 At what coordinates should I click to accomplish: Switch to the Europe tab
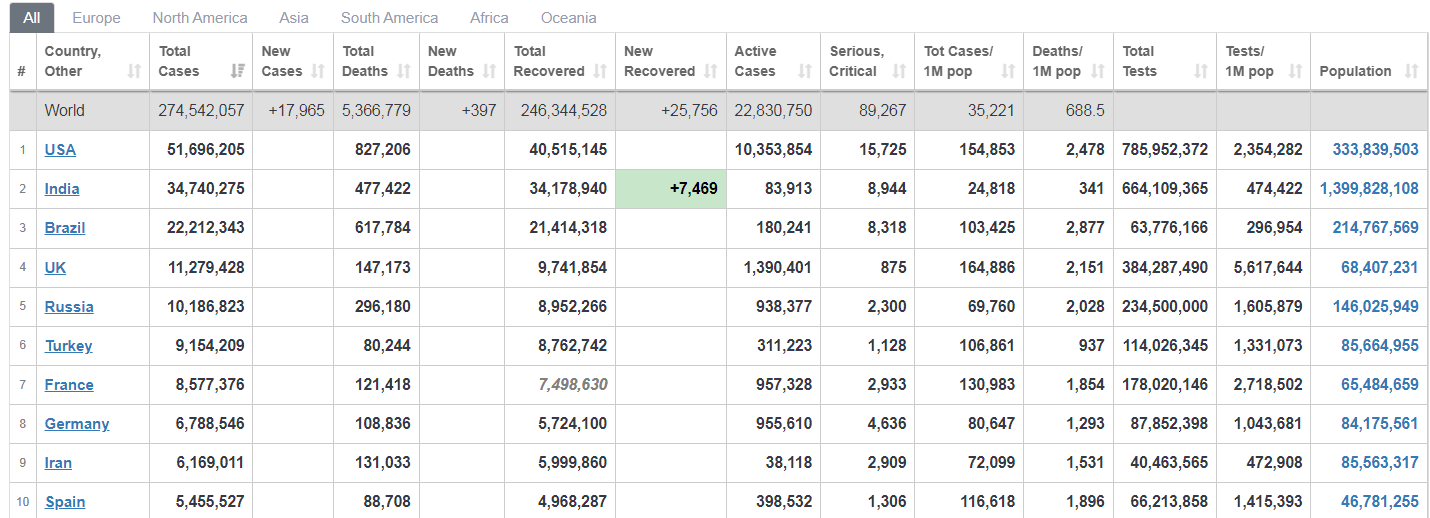click(97, 18)
